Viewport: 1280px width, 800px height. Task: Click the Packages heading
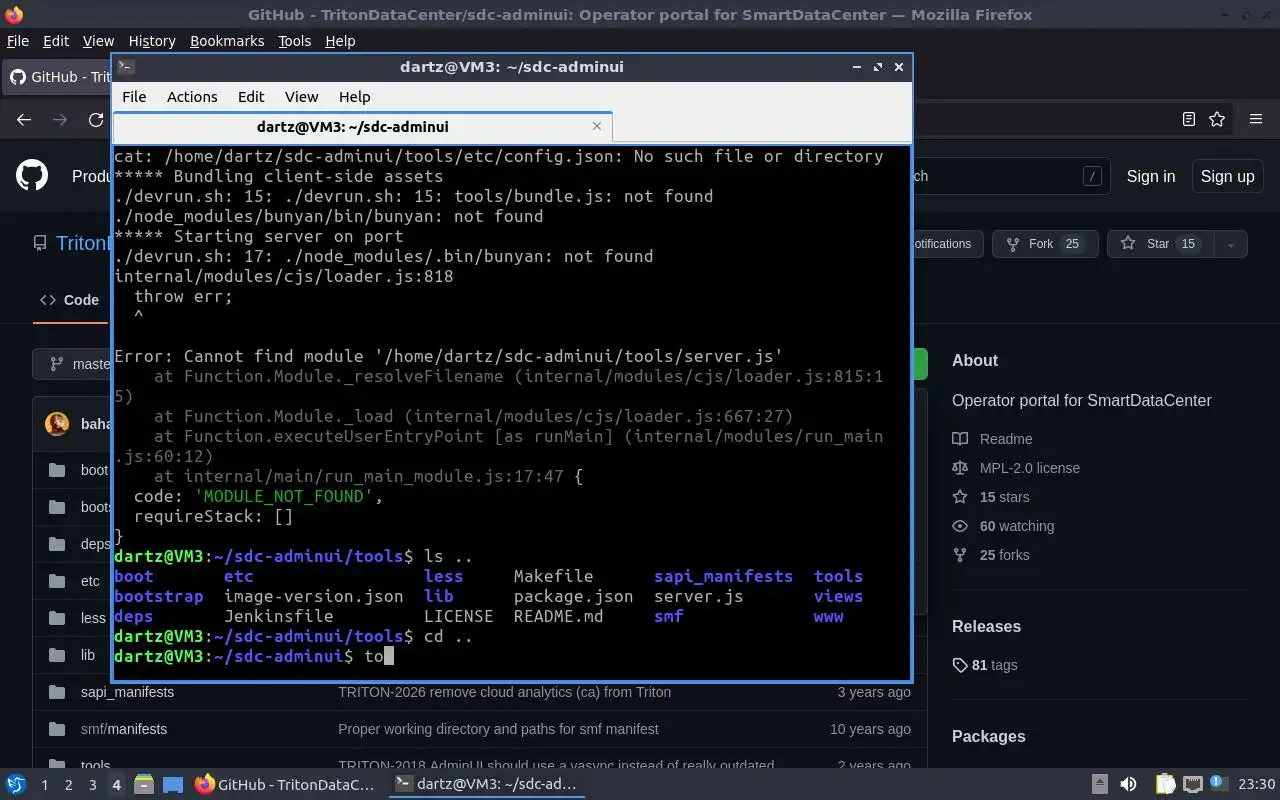[988, 737]
